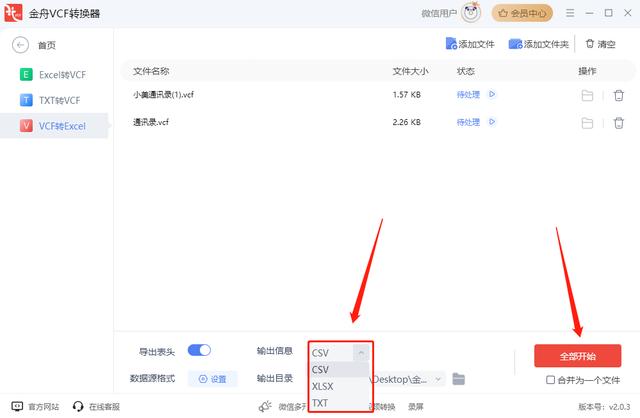Open the TXT转VCF conversion tab

[x=50, y=100]
